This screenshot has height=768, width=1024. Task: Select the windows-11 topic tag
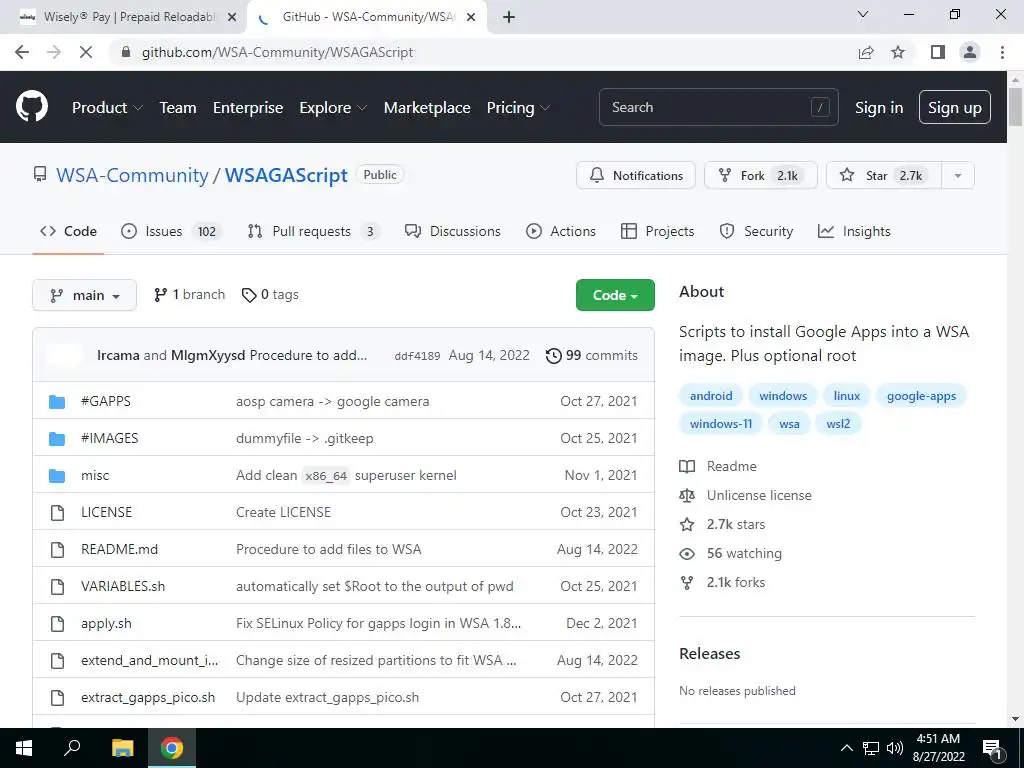[x=721, y=424]
